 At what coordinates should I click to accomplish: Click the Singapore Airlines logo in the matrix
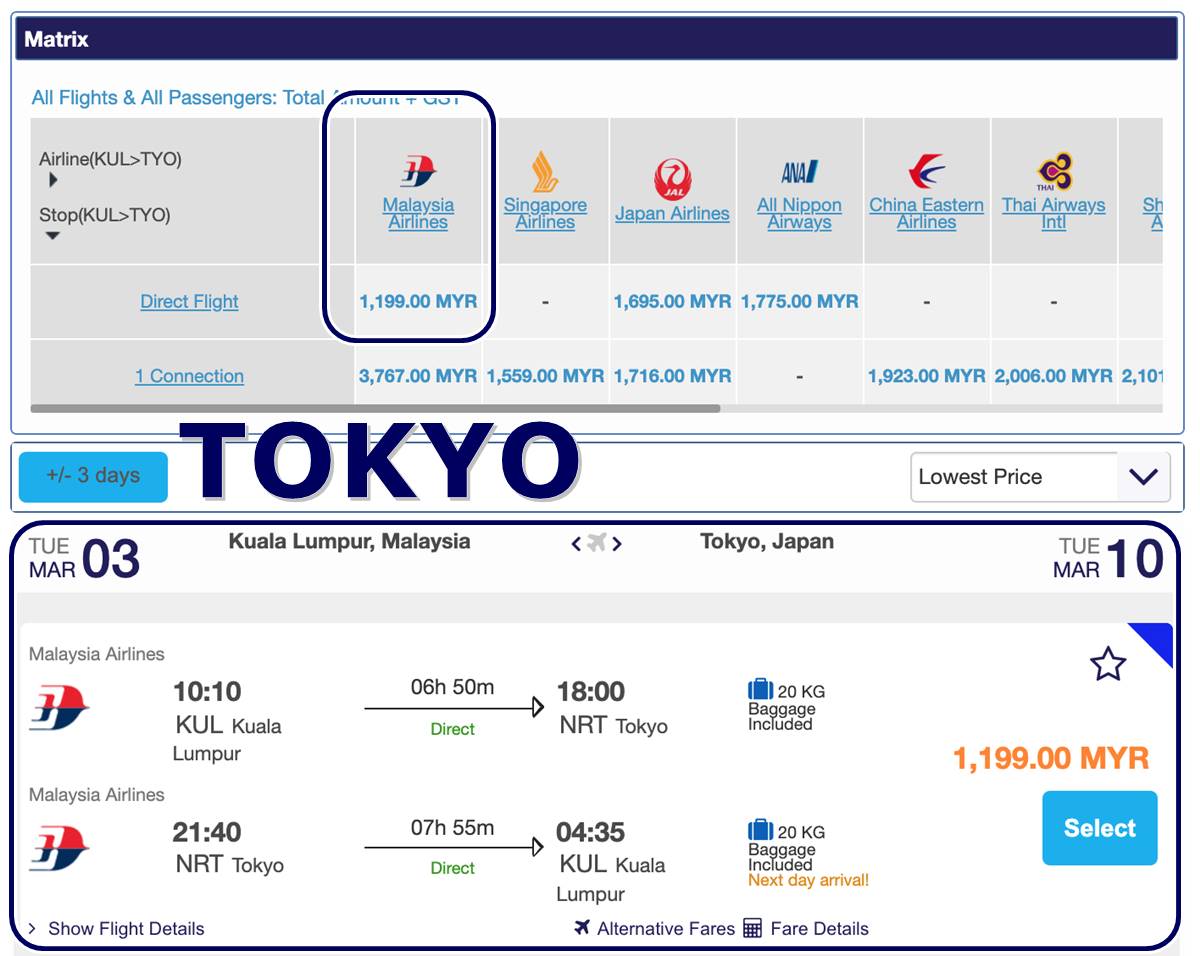[x=545, y=172]
